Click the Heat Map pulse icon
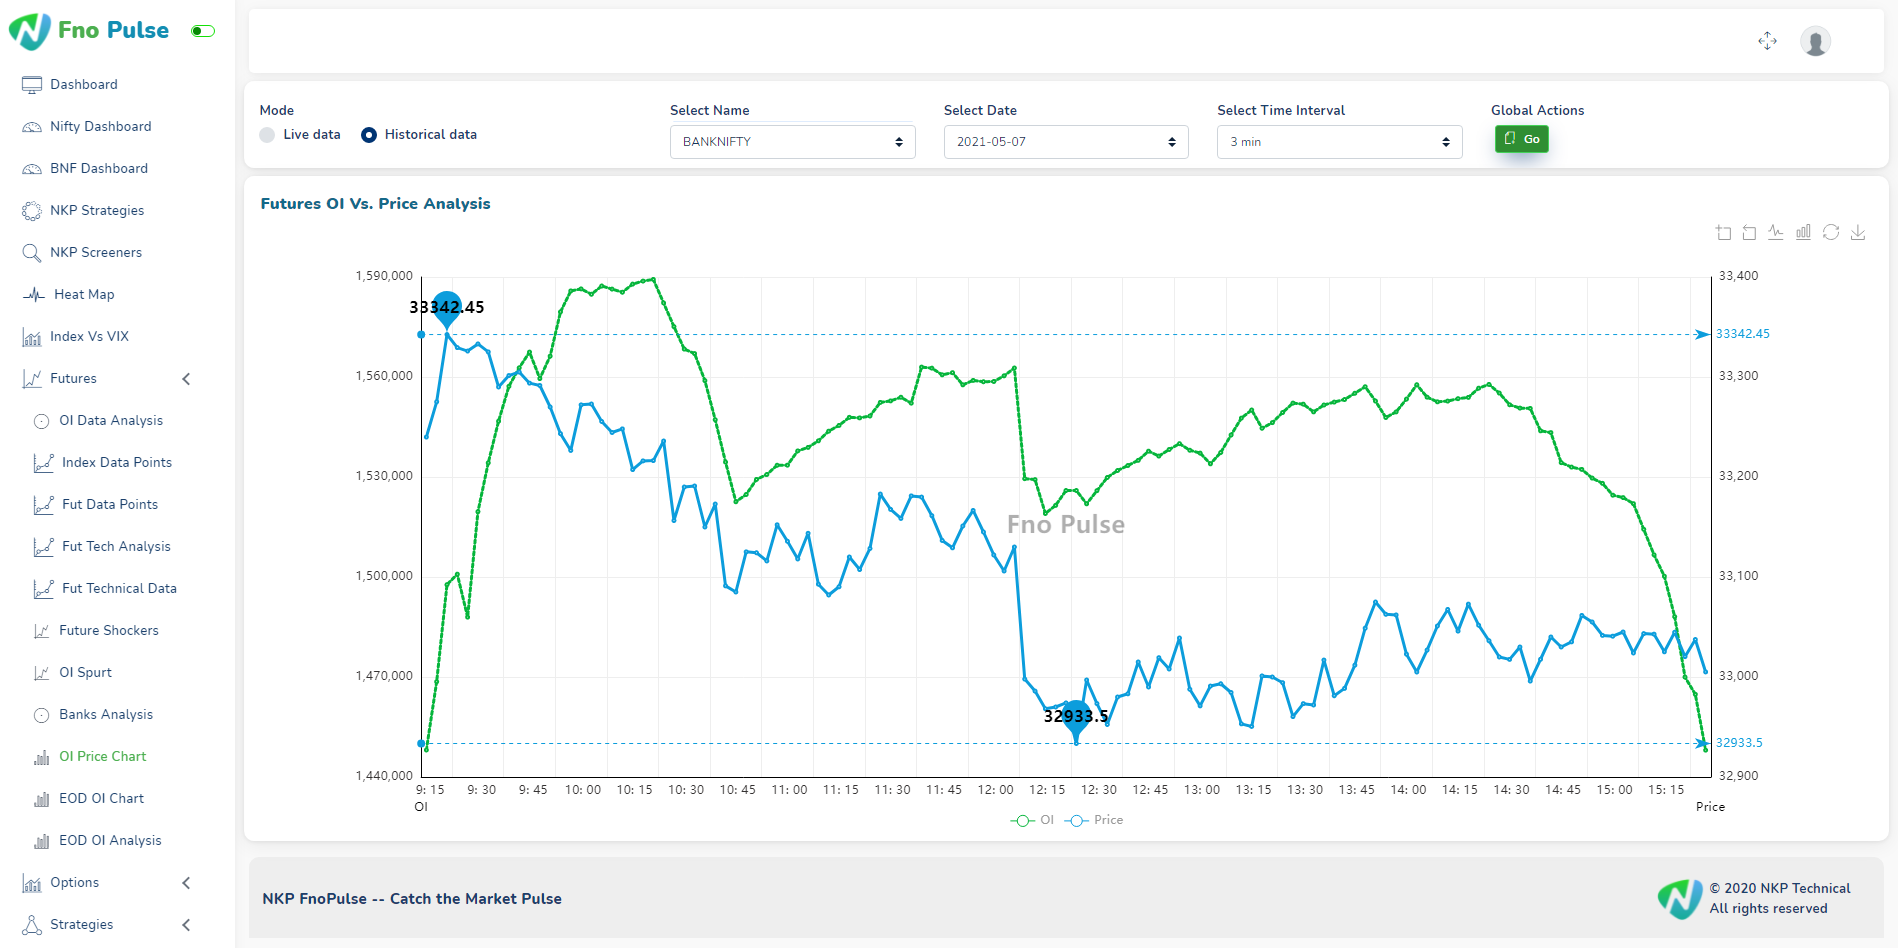 34,295
